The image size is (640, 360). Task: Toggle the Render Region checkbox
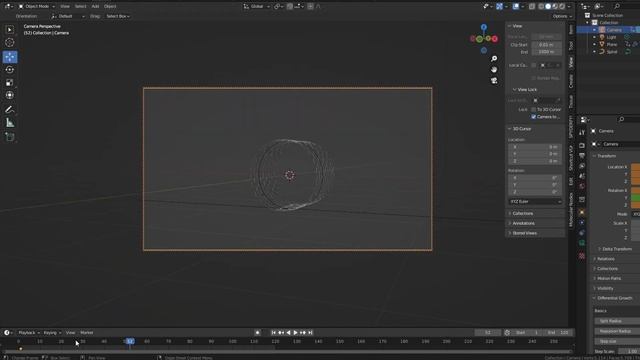pos(533,78)
